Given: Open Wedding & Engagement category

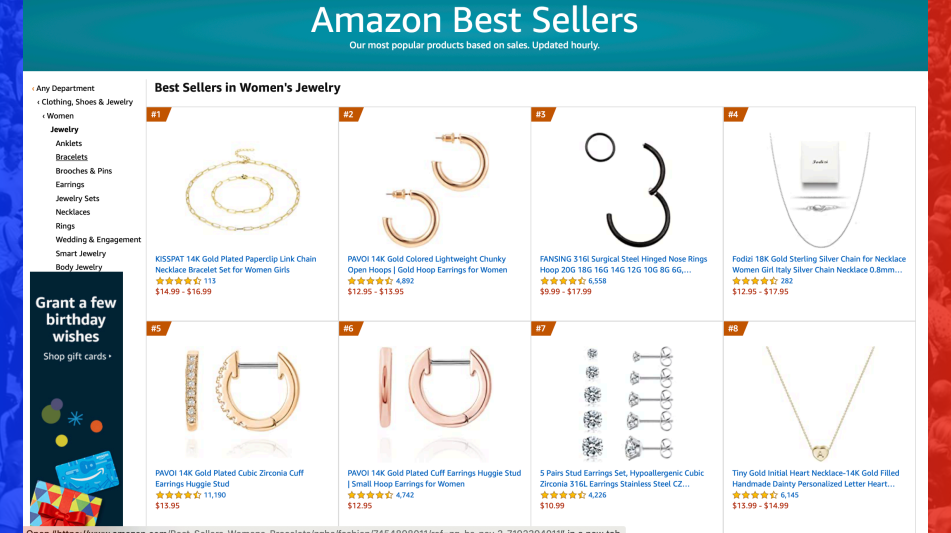Looking at the screenshot, I should click(x=98, y=240).
